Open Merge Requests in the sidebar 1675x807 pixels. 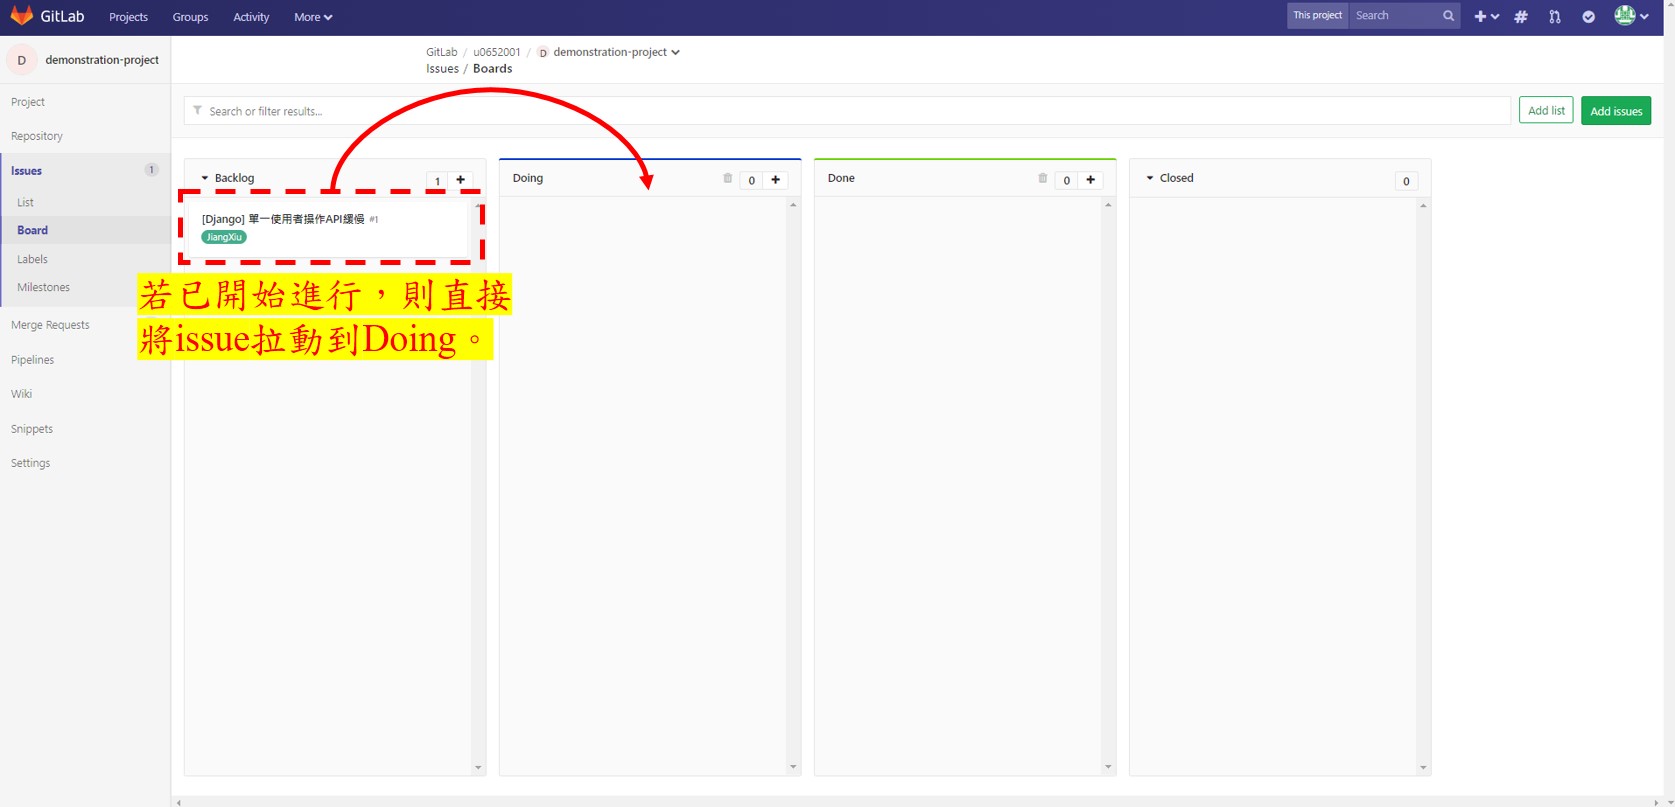(50, 325)
